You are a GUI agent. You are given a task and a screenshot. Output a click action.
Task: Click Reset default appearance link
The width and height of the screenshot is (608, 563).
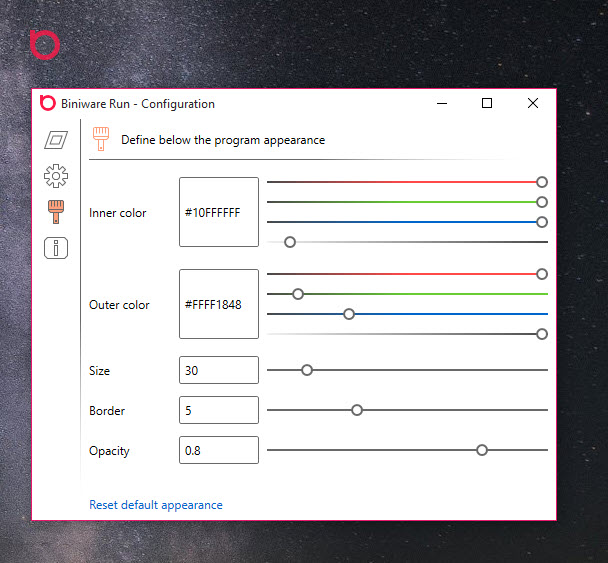click(156, 505)
